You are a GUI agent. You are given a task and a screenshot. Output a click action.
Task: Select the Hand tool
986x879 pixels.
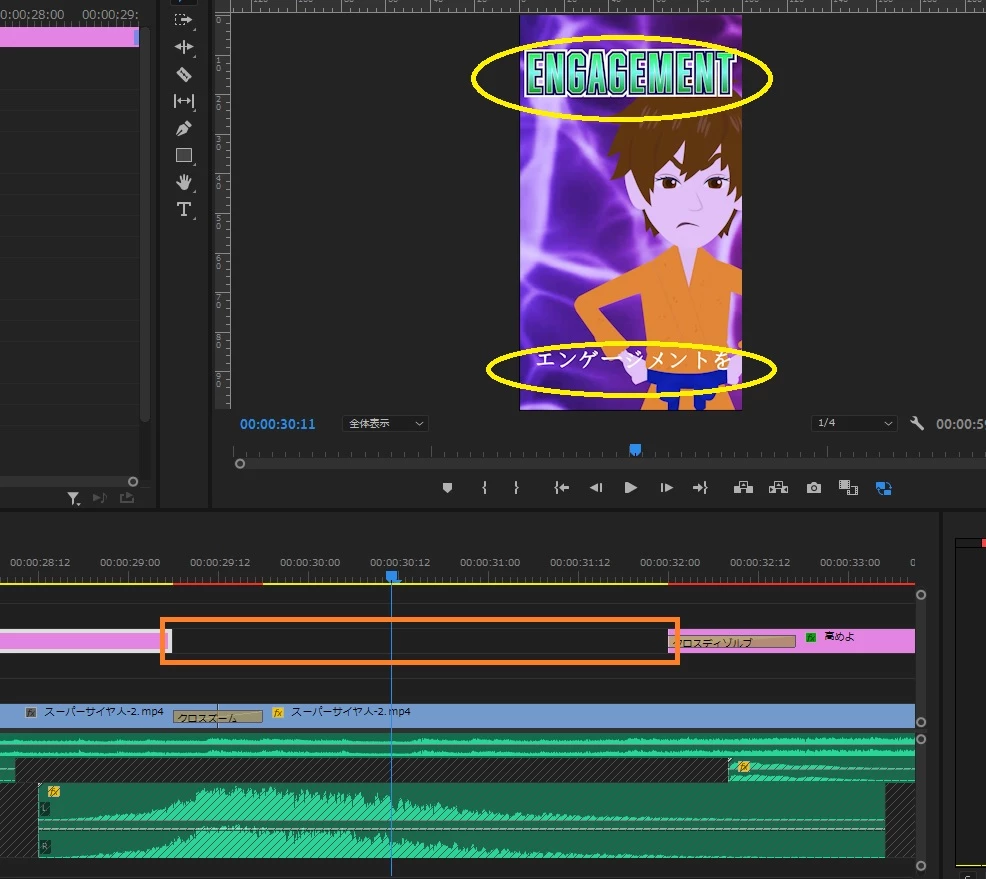click(x=184, y=182)
